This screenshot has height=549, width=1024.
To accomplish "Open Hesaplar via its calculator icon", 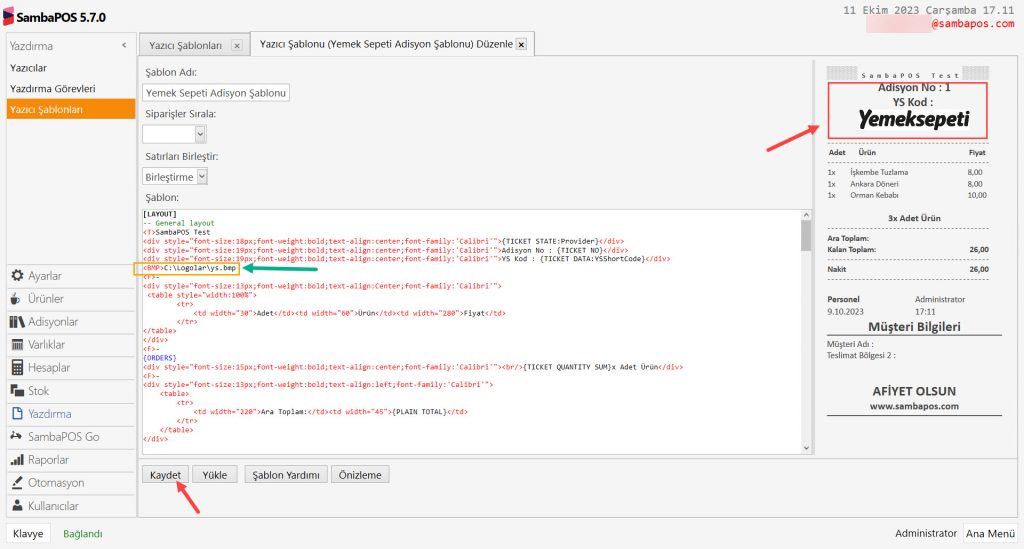I will tap(17, 368).
